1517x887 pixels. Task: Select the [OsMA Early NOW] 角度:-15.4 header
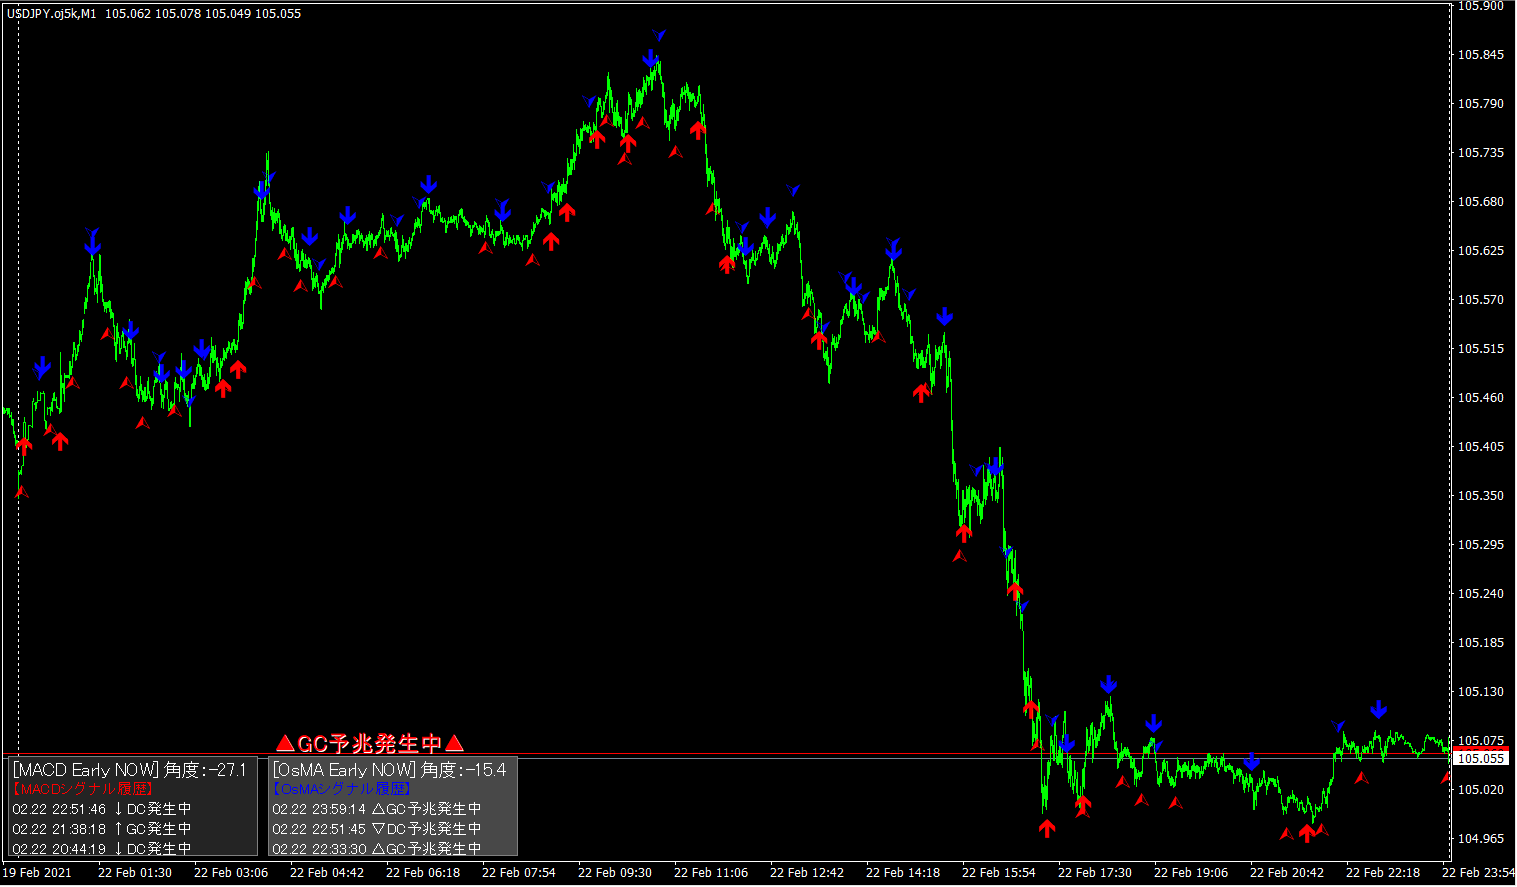click(389, 770)
